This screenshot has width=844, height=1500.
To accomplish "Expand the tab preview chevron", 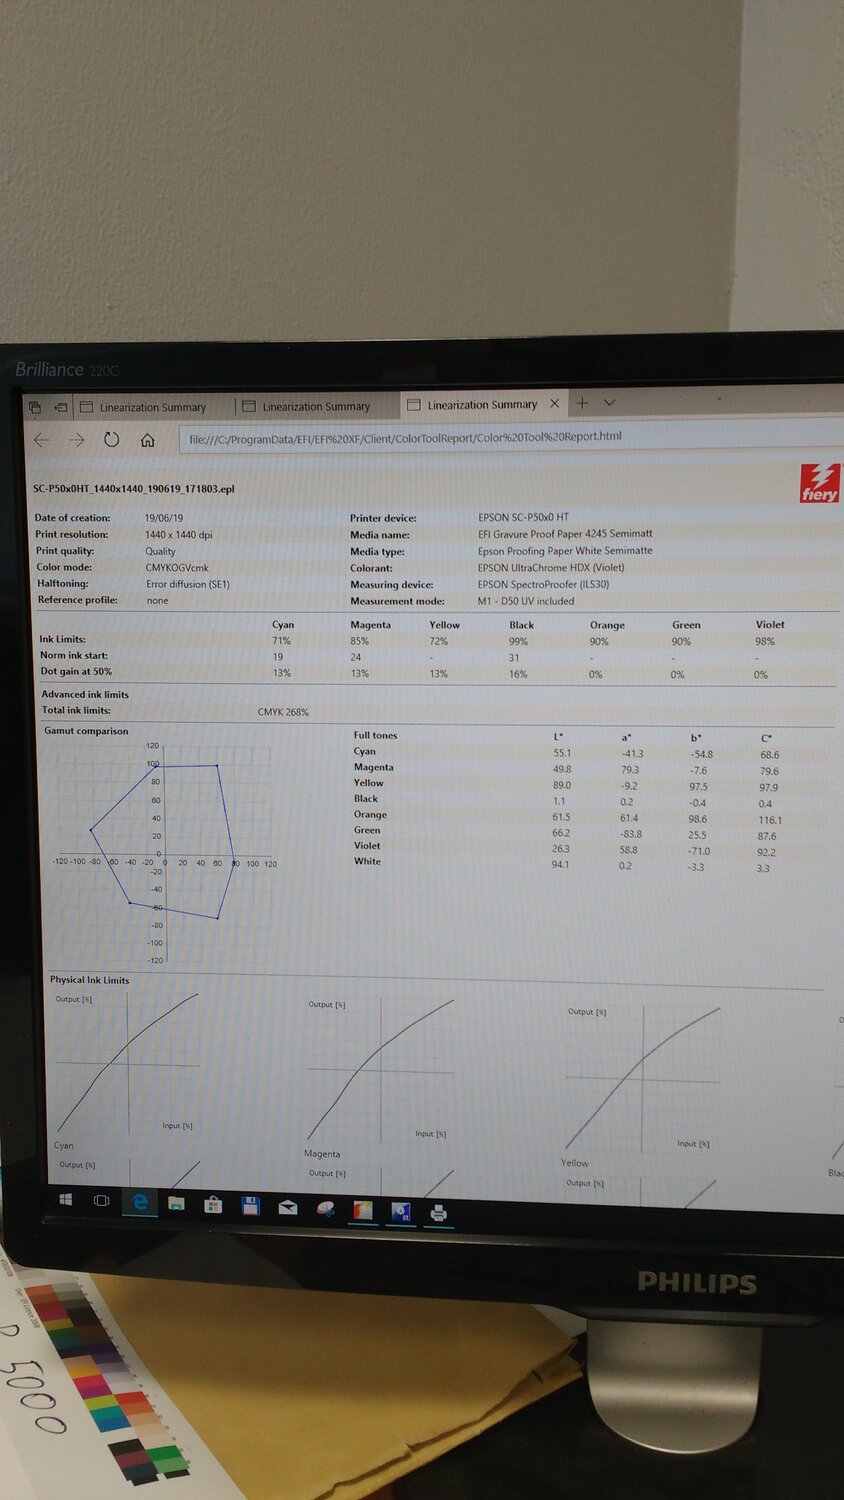I will [609, 403].
